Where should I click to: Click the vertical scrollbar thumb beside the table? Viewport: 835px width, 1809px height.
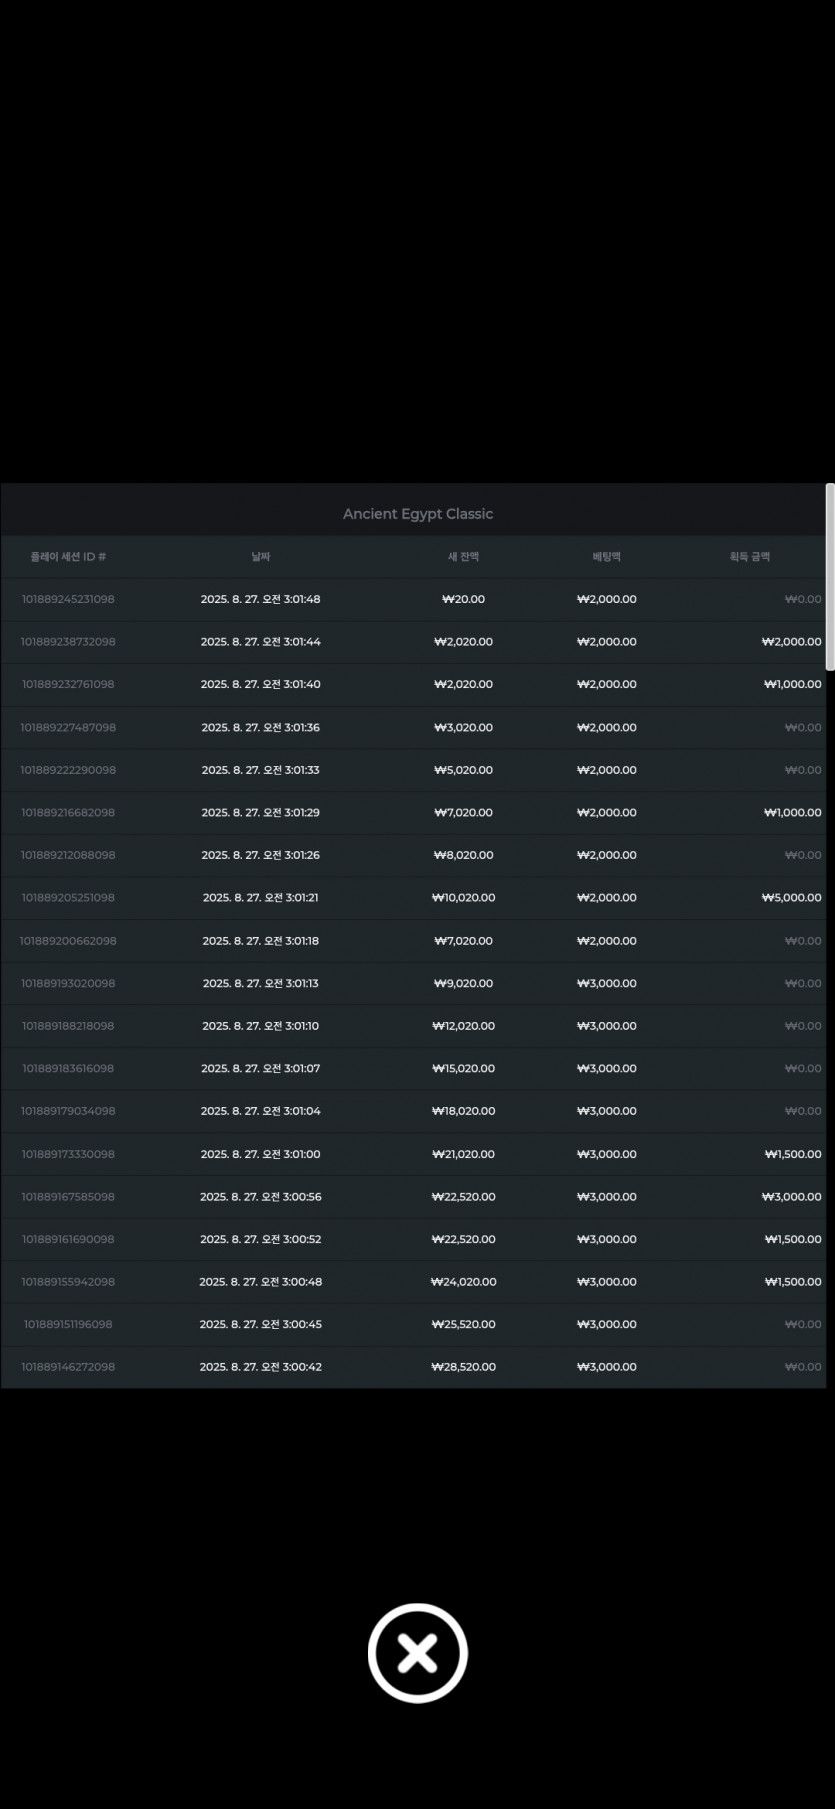(x=829, y=577)
